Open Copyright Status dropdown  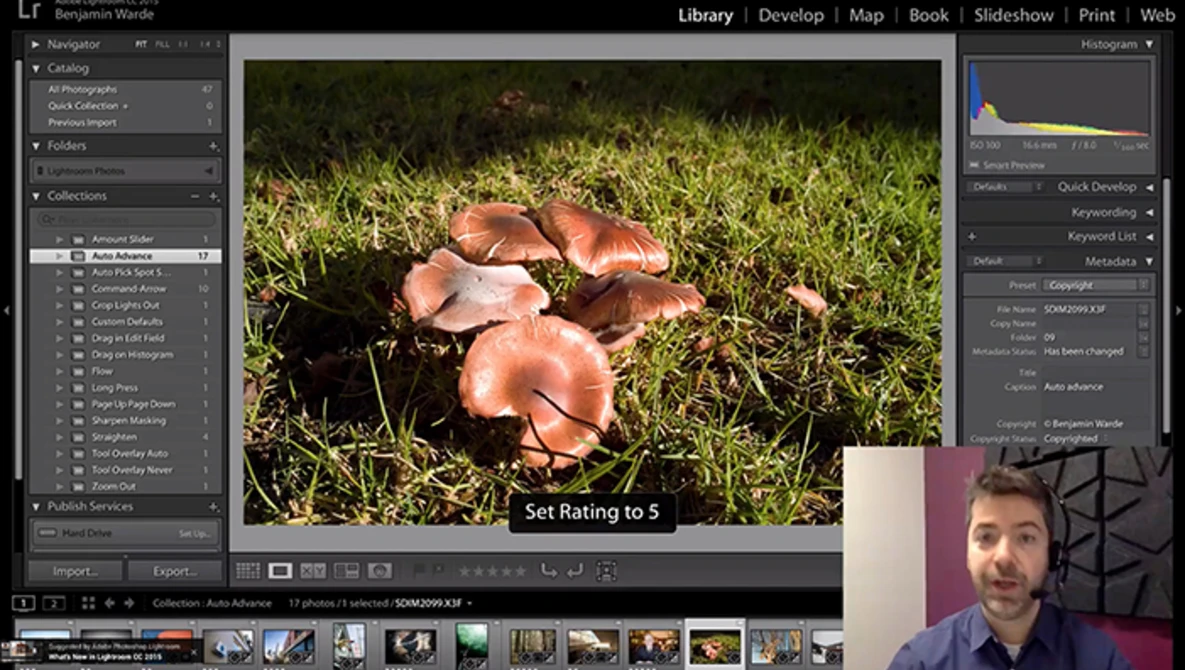point(1076,439)
